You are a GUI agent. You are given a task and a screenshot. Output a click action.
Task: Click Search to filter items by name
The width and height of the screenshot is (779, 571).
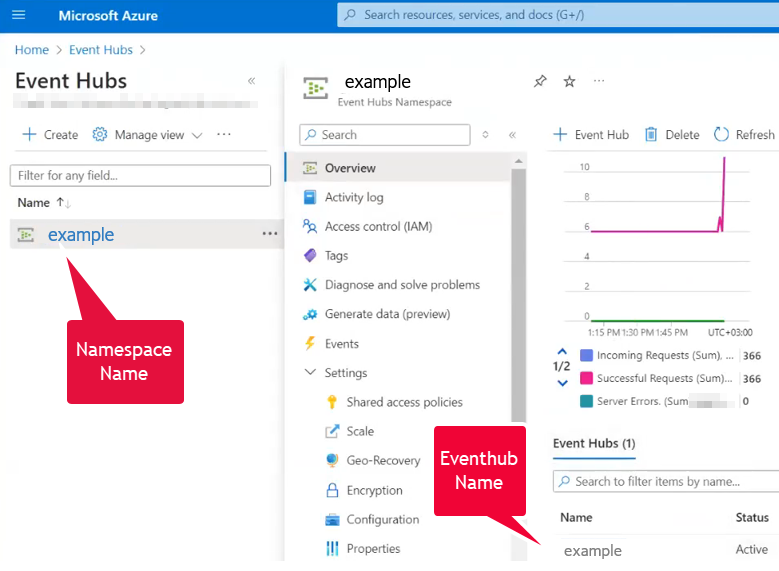click(666, 482)
